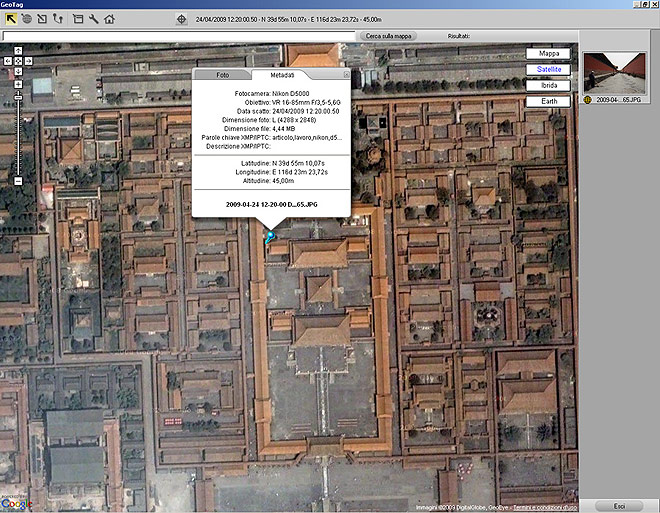Zoom in with the plus button
The height and width of the screenshot is (513, 660).
click(18, 84)
